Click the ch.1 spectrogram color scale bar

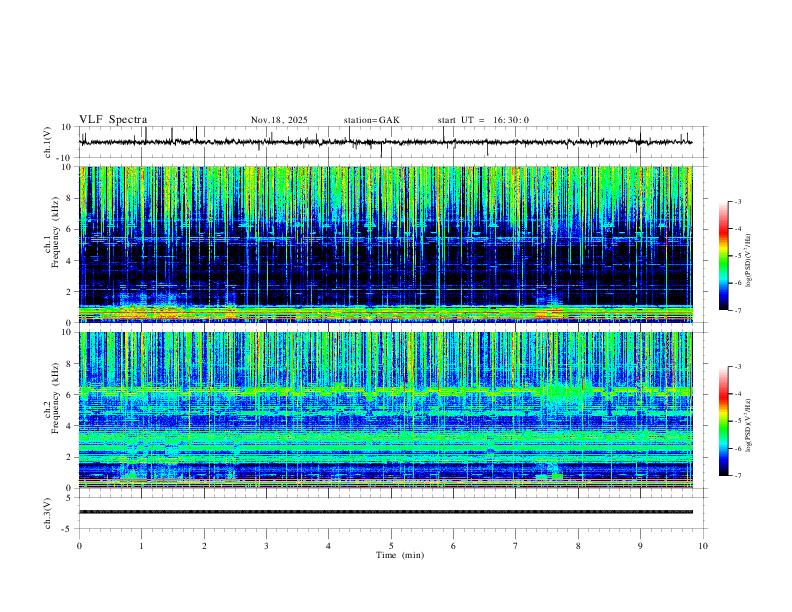[723, 256]
